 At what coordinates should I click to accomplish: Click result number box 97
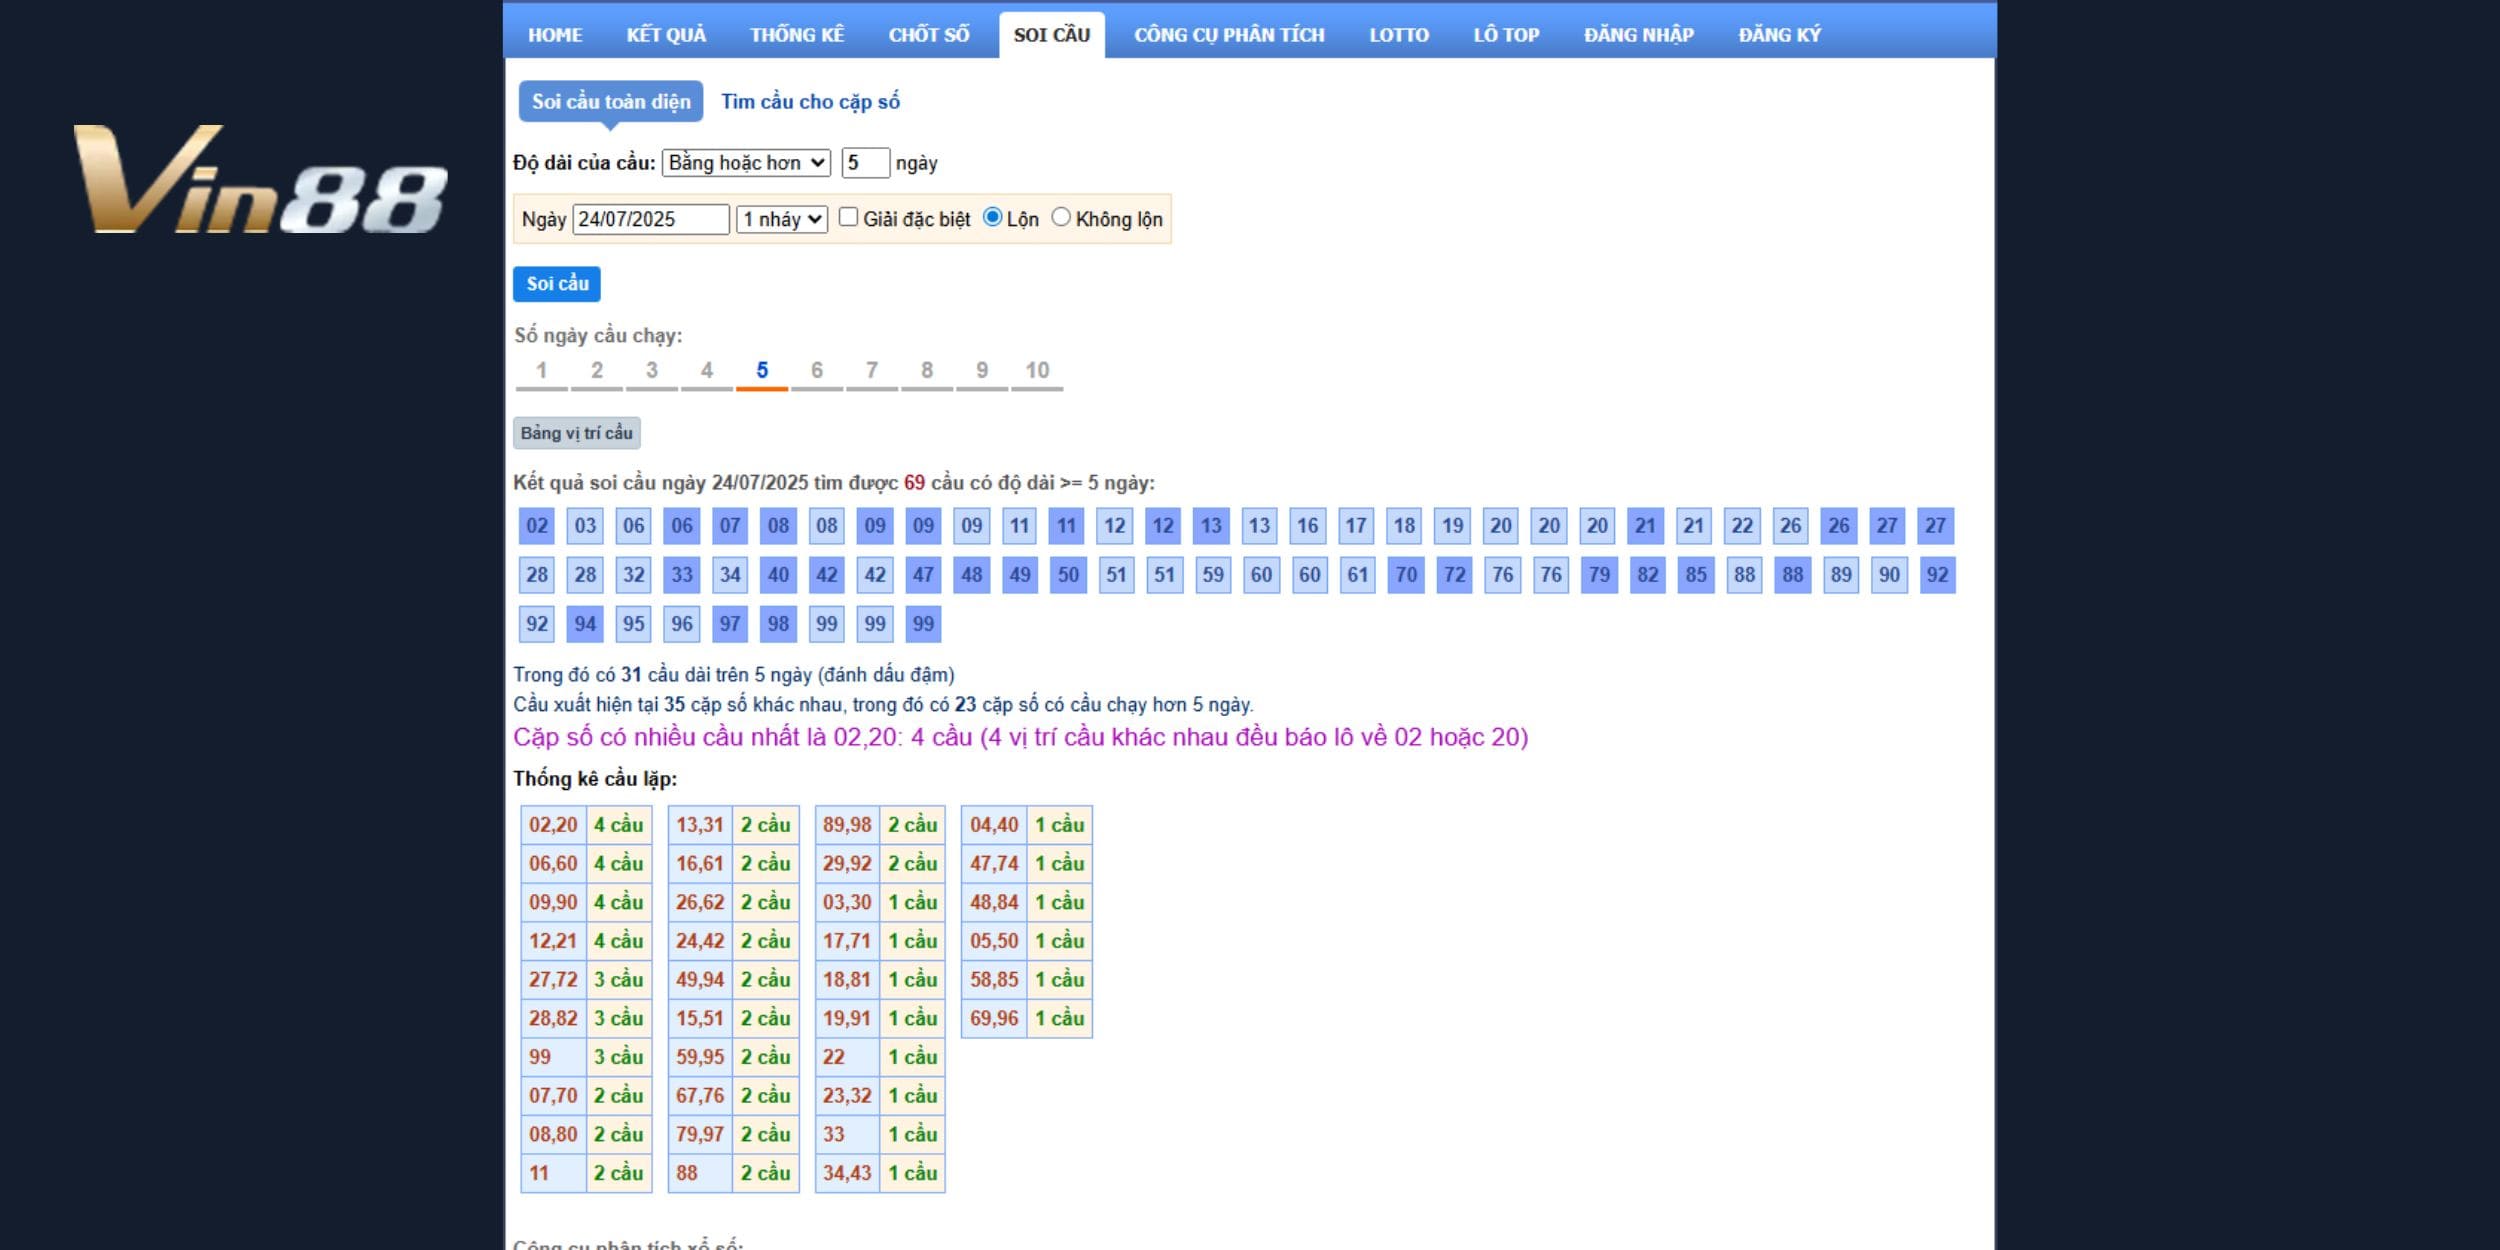pos(730,624)
